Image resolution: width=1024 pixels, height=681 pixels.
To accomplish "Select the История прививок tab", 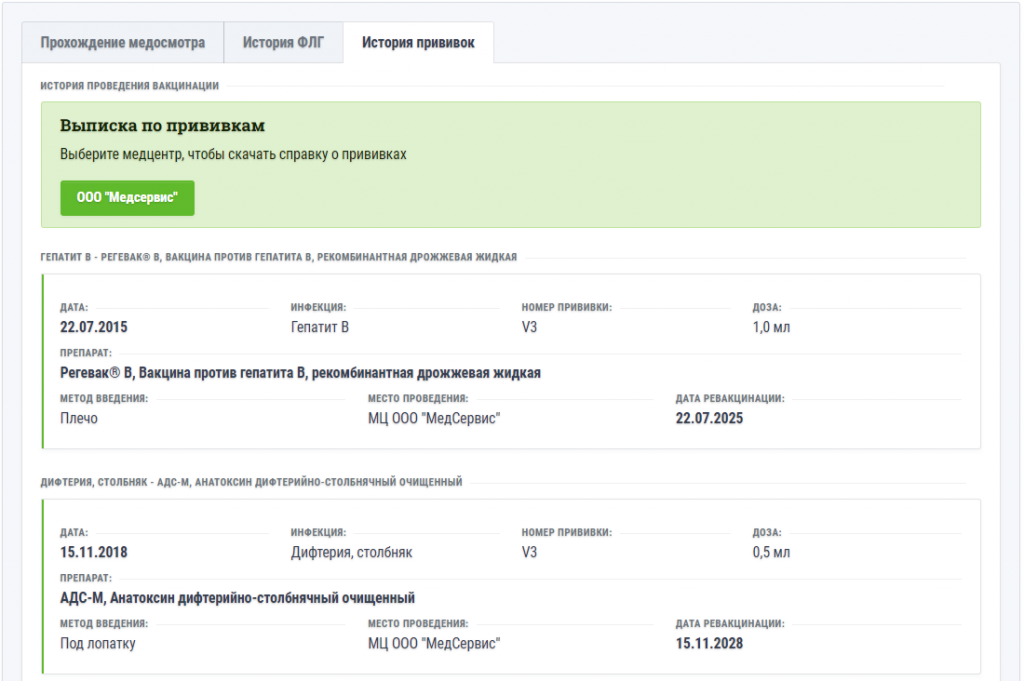I will point(418,43).
